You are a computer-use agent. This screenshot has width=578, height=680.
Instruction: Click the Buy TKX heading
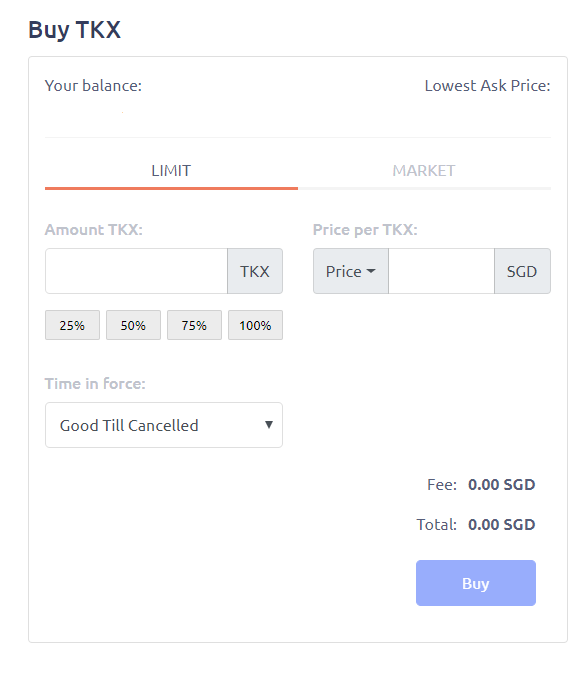click(75, 30)
